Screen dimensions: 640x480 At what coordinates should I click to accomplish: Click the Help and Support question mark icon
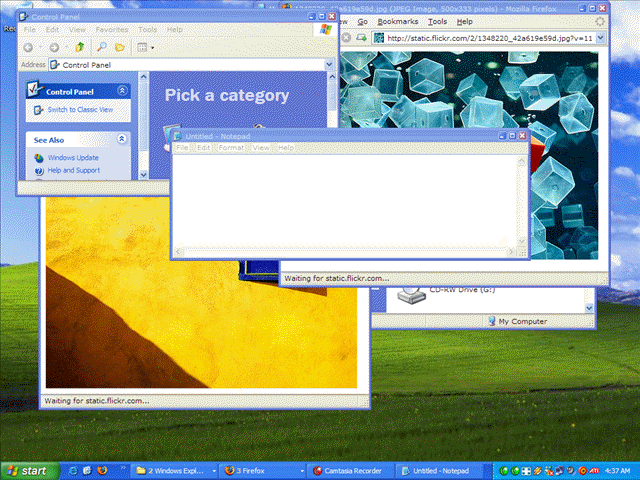tap(39, 171)
